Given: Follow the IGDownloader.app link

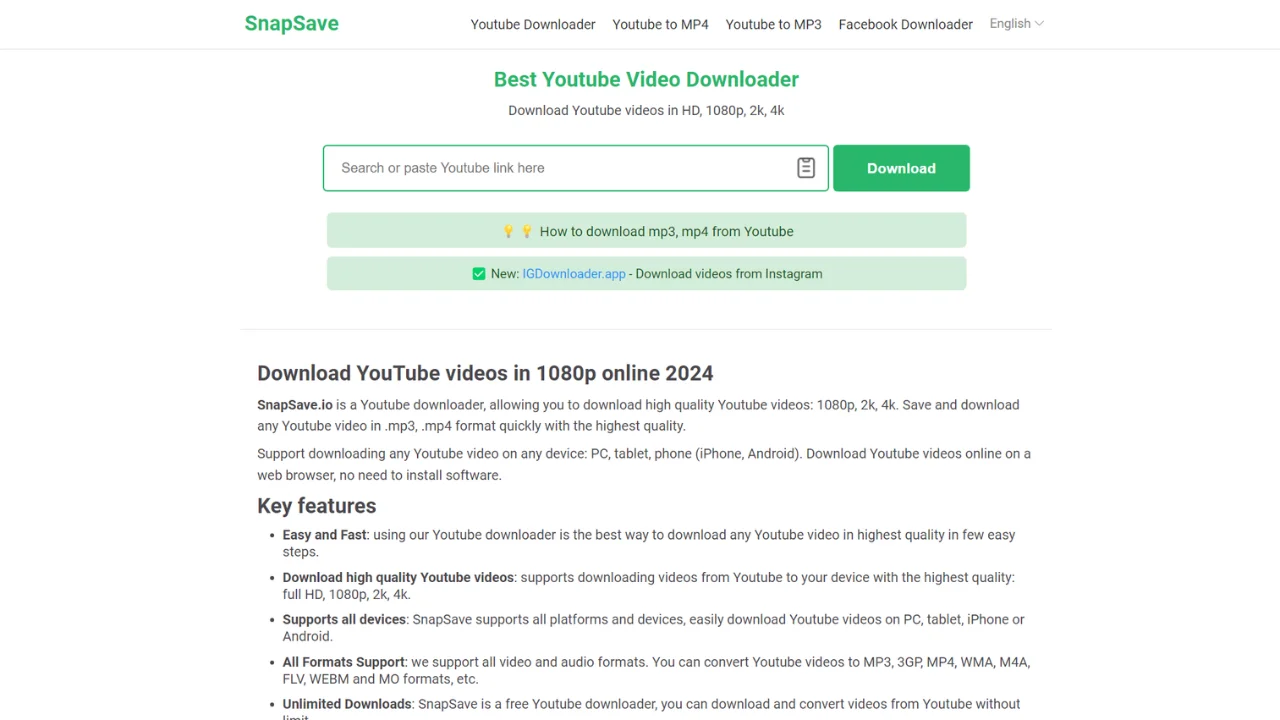Looking at the screenshot, I should pyautogui.click(x=574, y=274).
